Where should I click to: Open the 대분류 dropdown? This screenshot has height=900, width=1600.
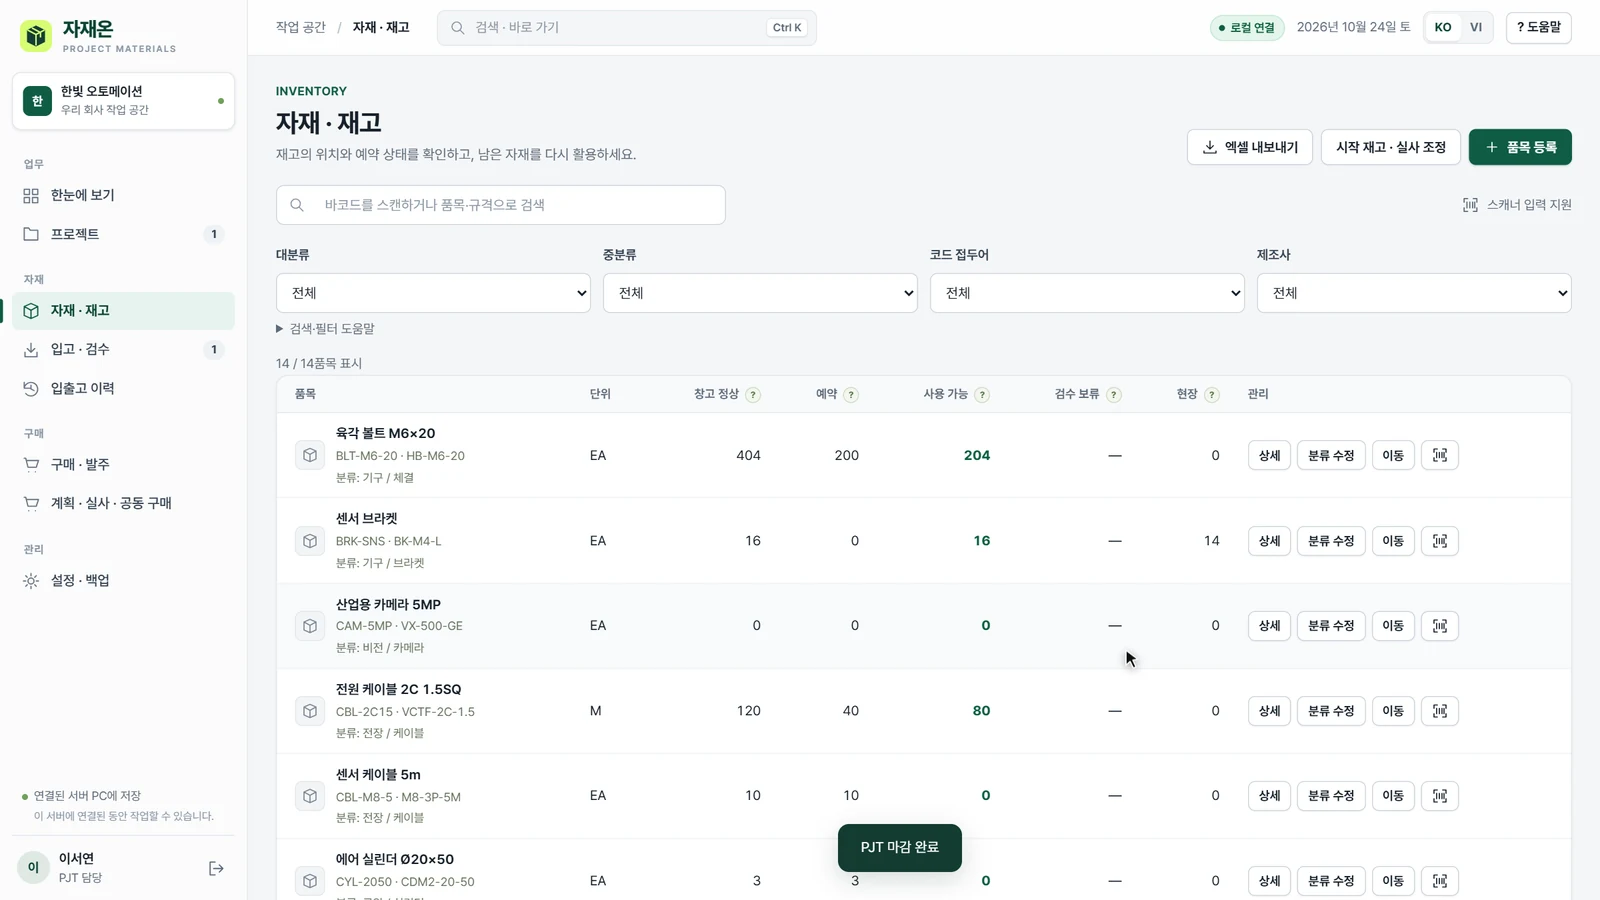[433, 293]
